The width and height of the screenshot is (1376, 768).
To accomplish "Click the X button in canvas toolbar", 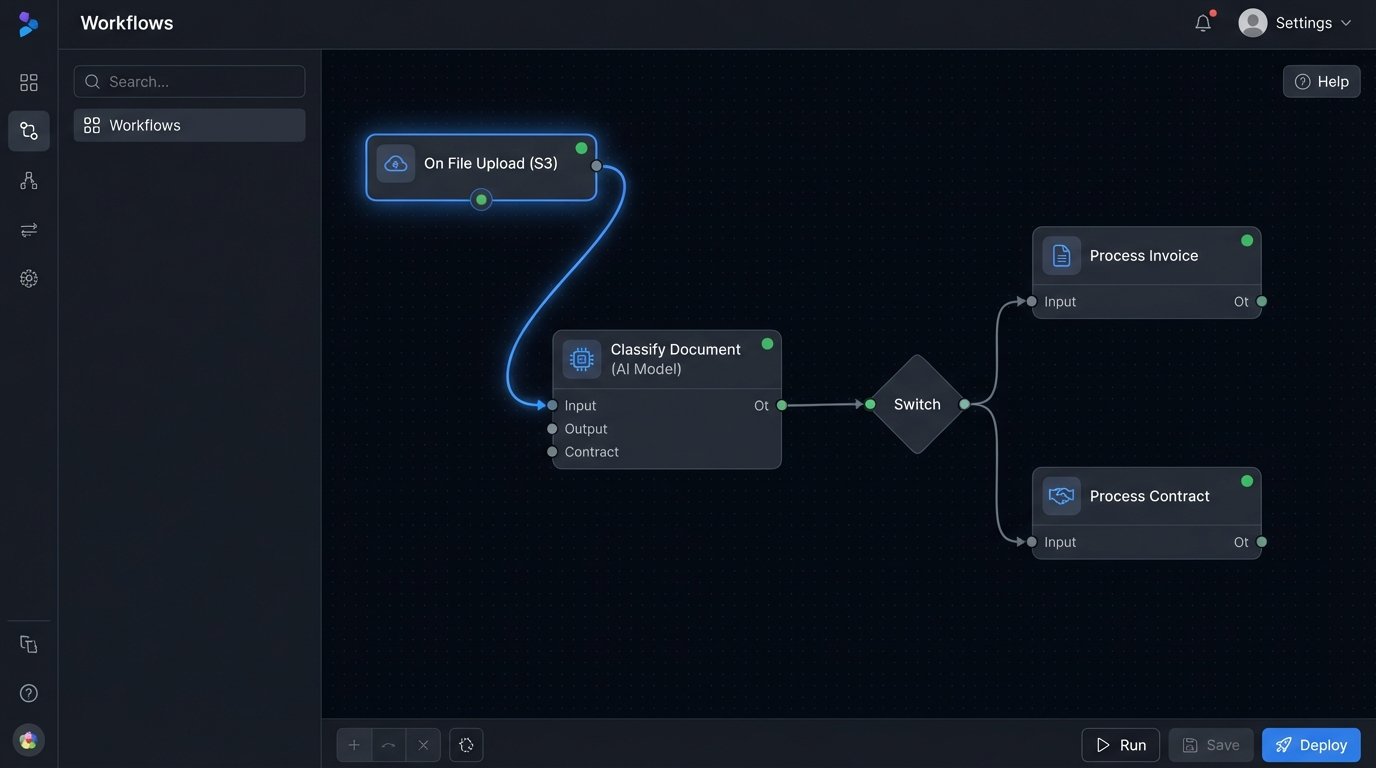I will tap(423, 745).
